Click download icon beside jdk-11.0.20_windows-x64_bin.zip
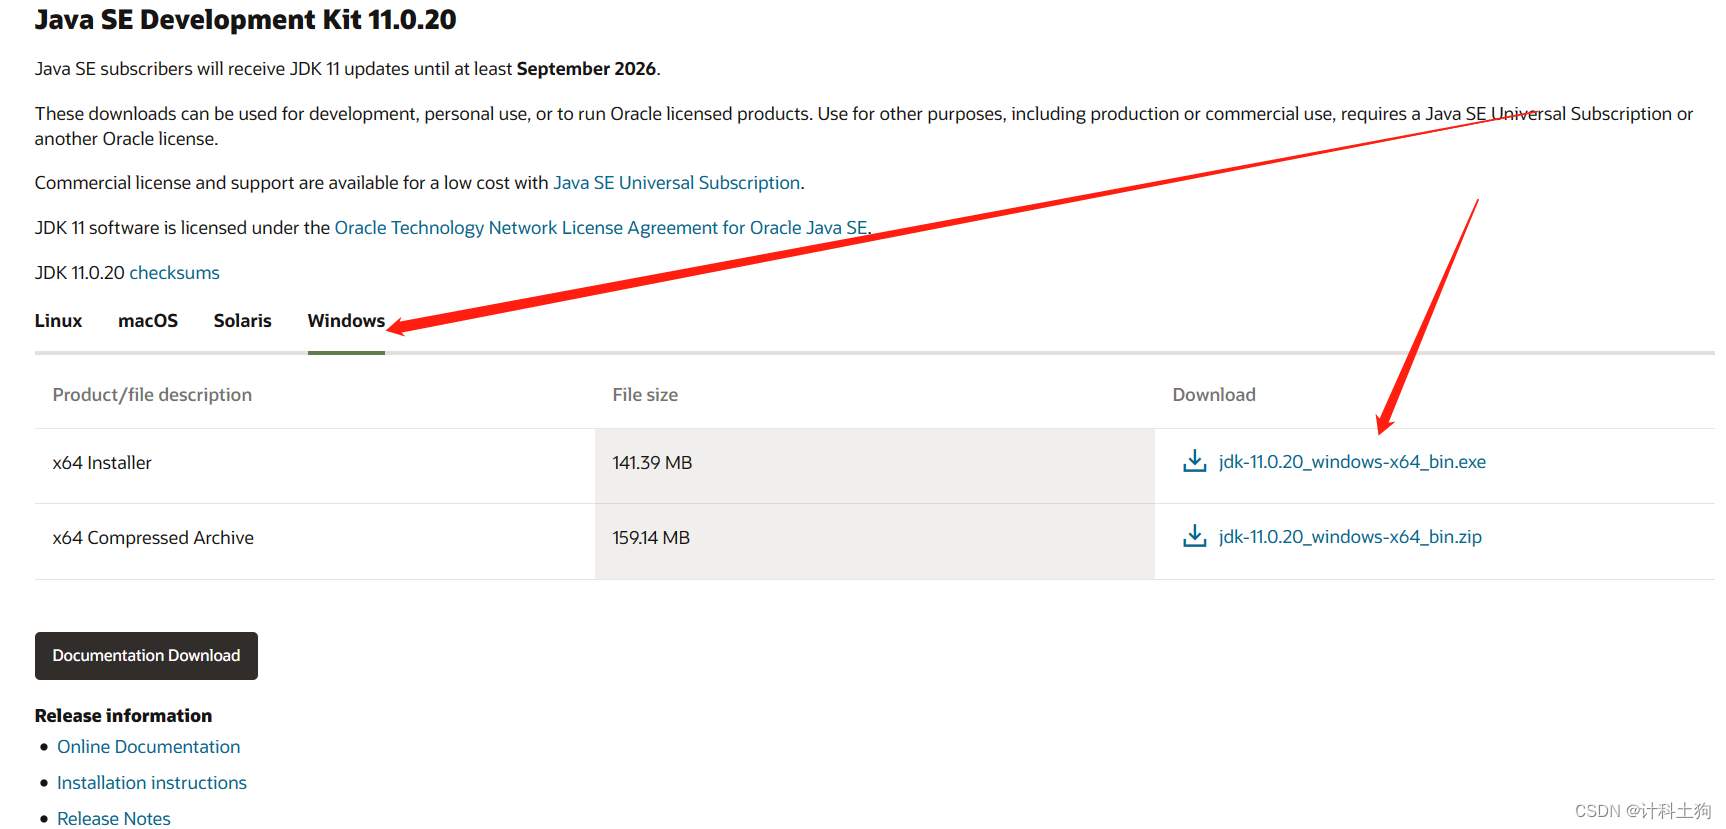Screen dimensions: 1726x829 pyautogui.click(x=1194, y=536)
